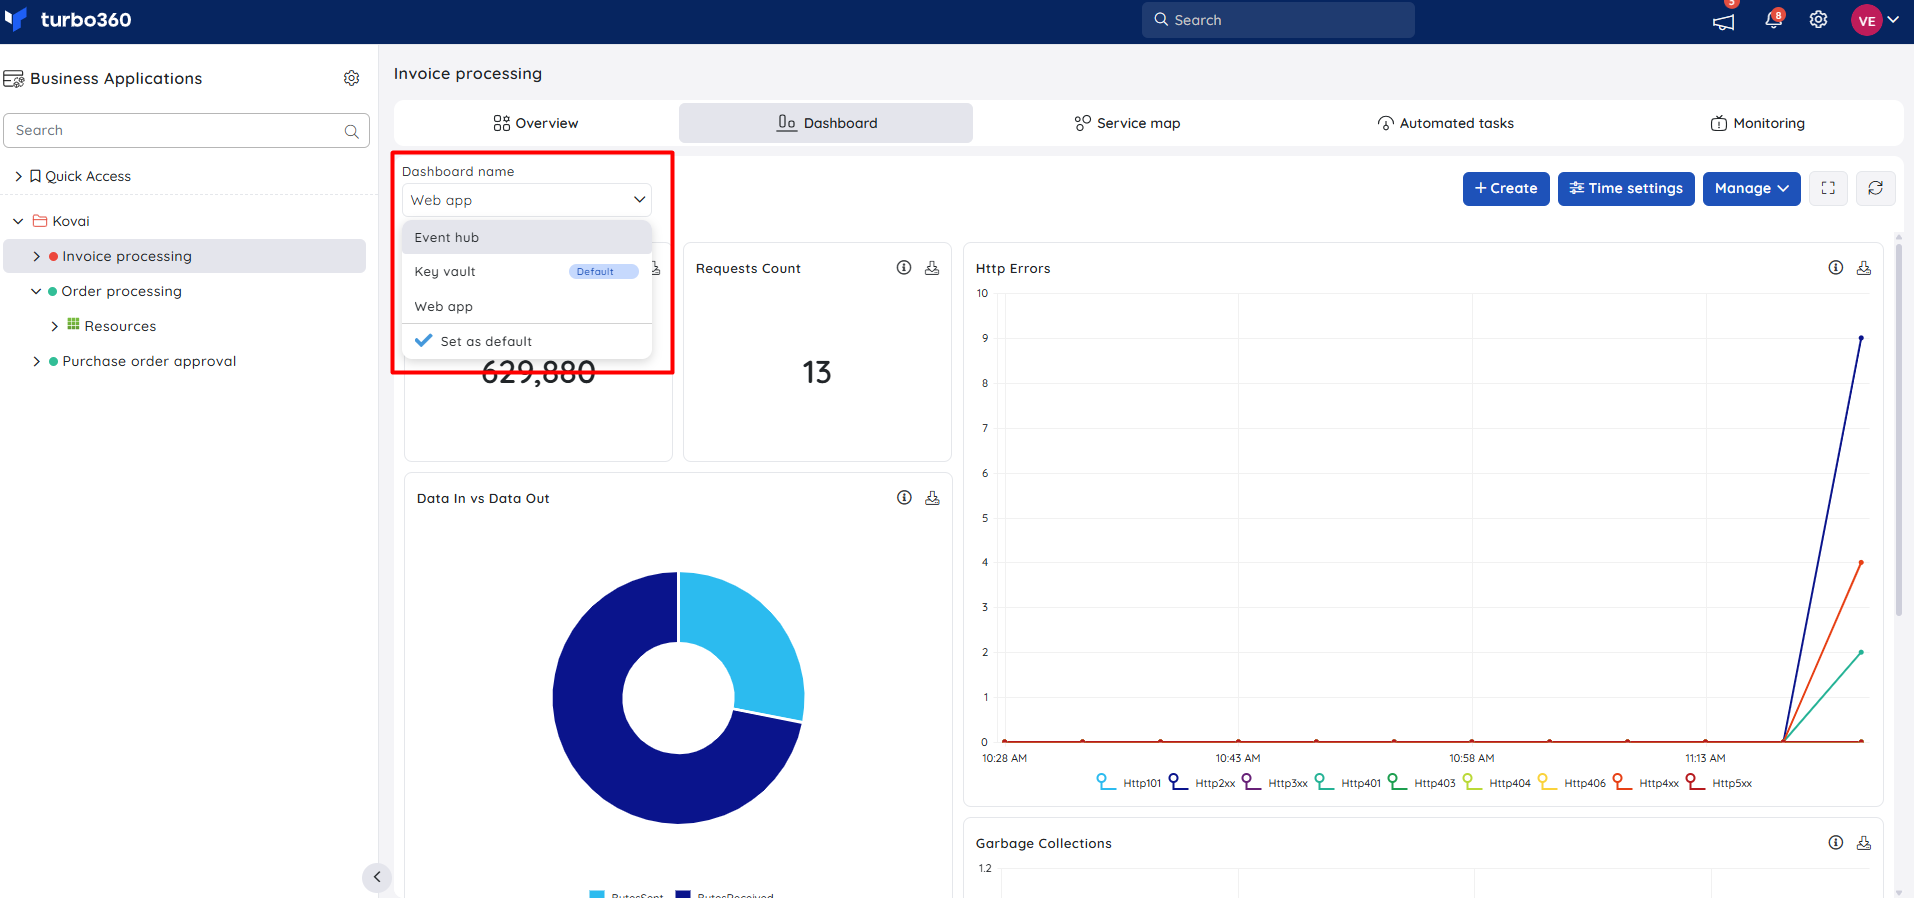Toggle Http406 legend series
Image resolution: width=1914 pixels, height=898 pixels.
(x=1571, y=783)
